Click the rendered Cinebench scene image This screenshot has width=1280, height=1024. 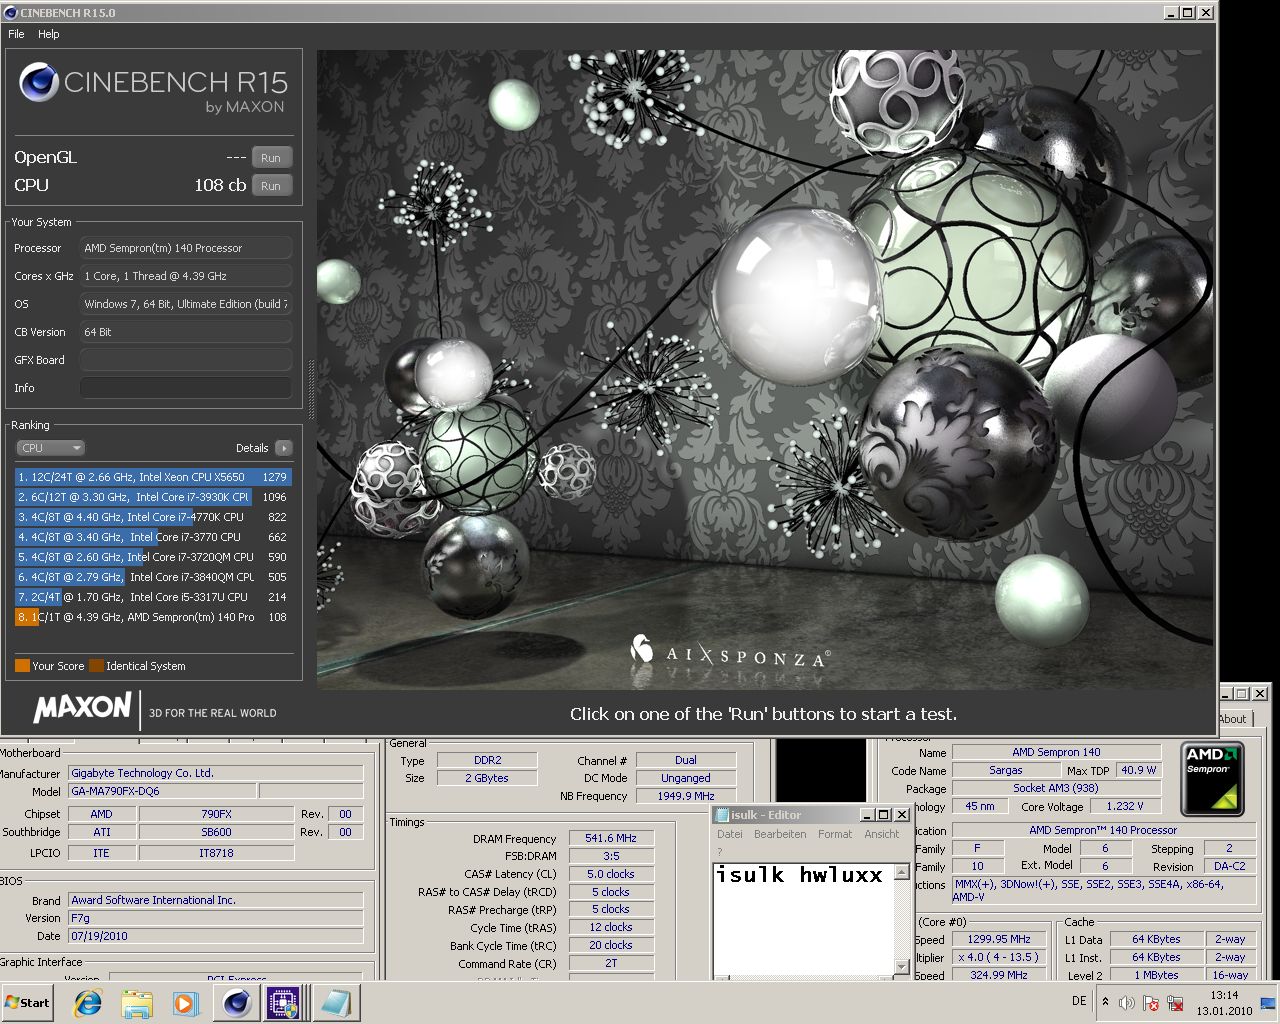coord(766,369)
